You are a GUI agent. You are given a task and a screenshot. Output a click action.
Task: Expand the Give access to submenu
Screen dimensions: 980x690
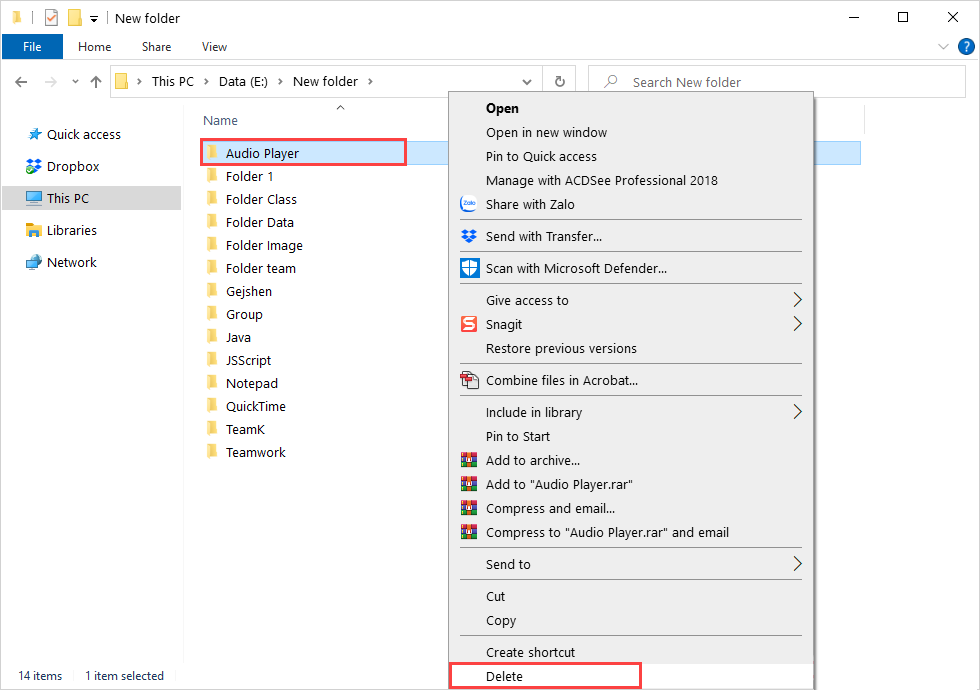(x=797, y=300)
